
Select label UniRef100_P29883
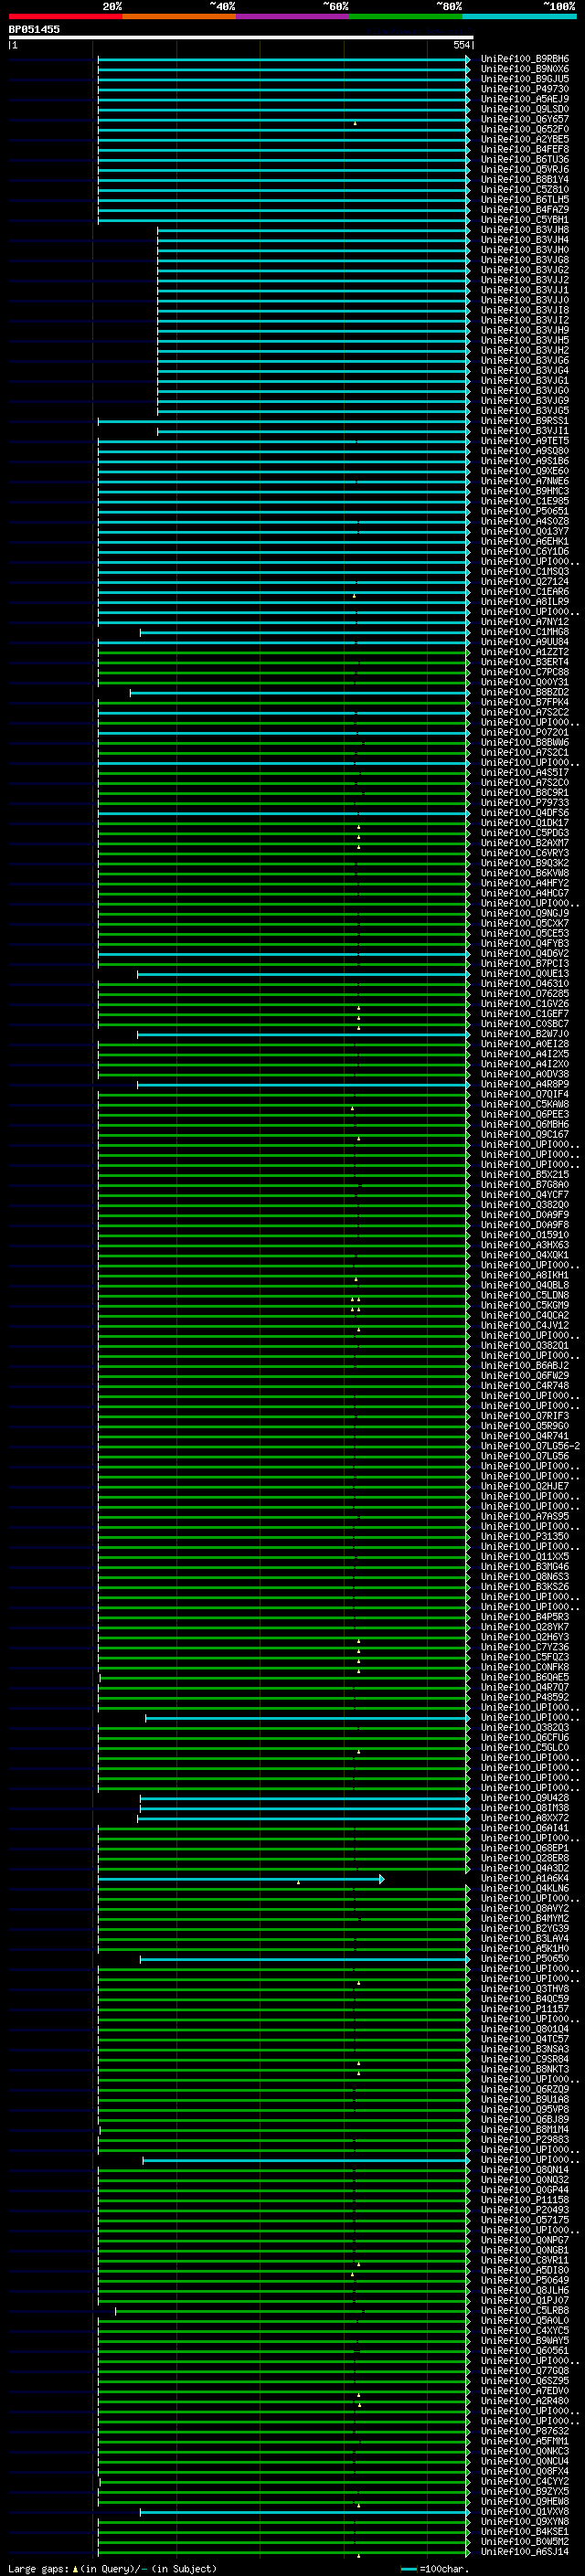pyautogui.click(x=524, y=2140)
